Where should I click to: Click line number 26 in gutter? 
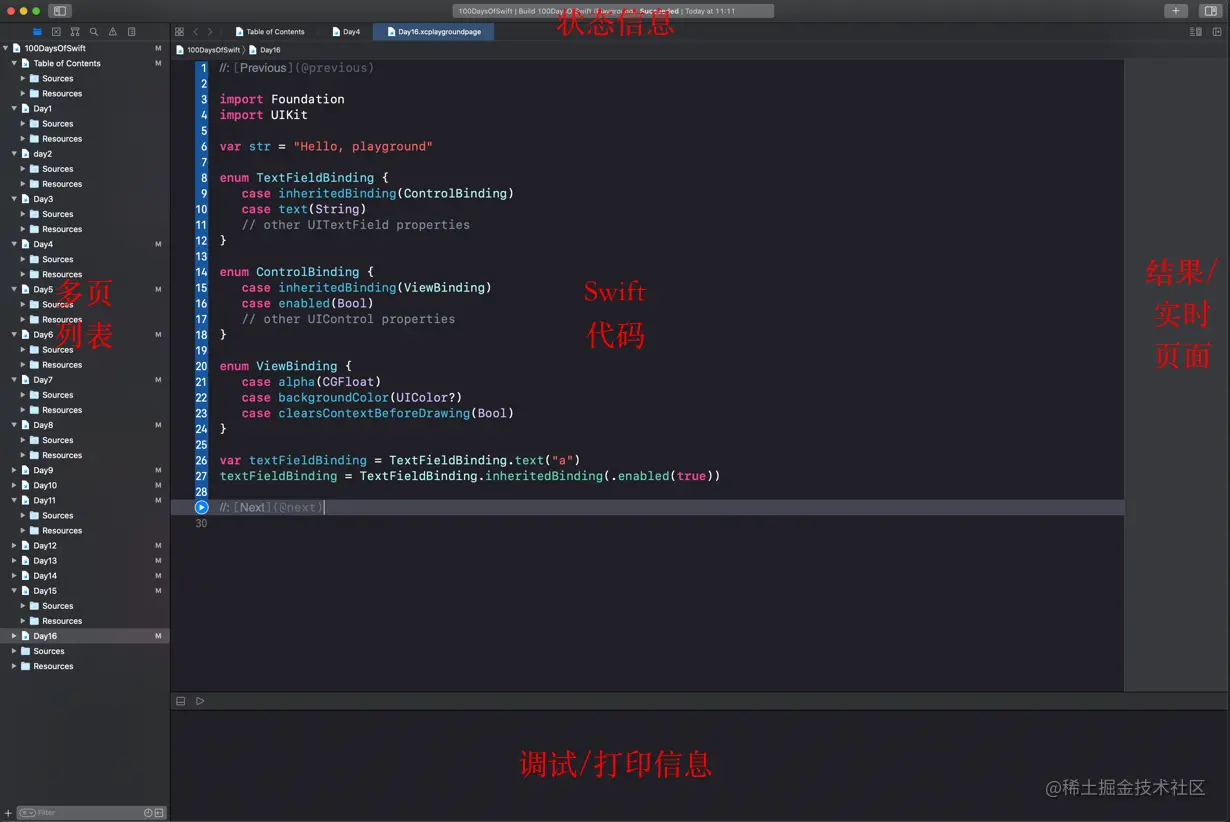coord(201,460)
